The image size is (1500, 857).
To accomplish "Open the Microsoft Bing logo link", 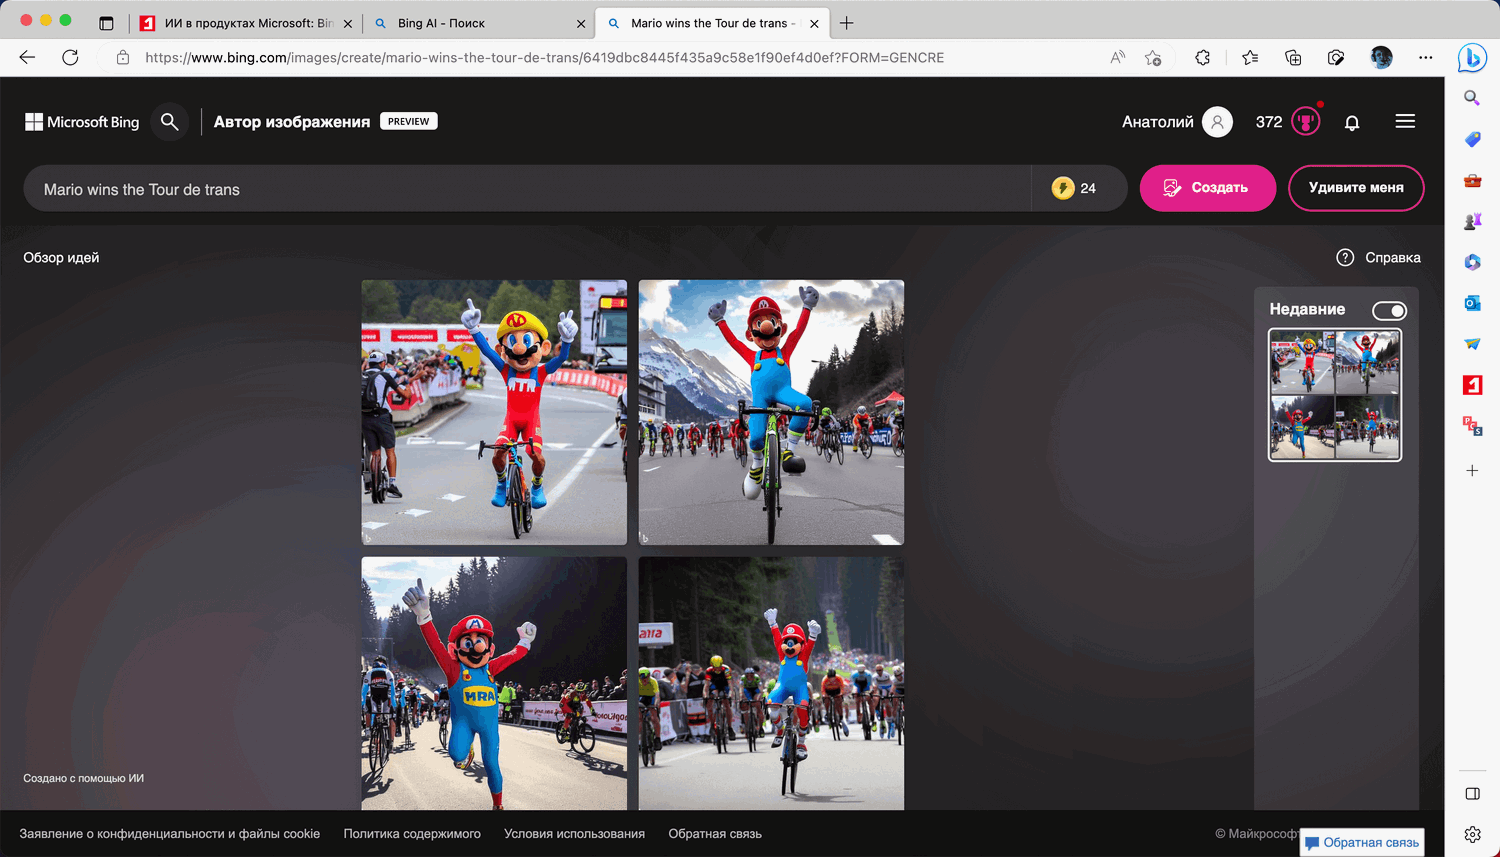I will (82, 122).
